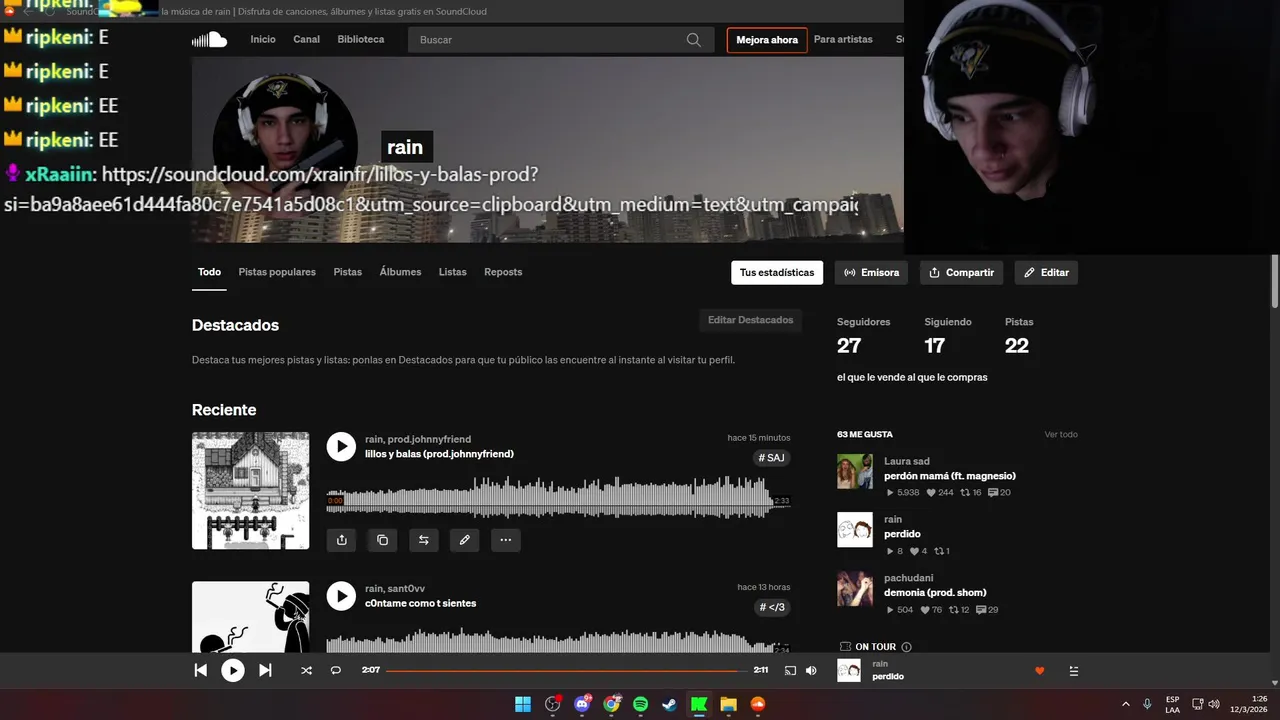Open Biblioteca in top navigation
1280x720 pixels.
361,40
